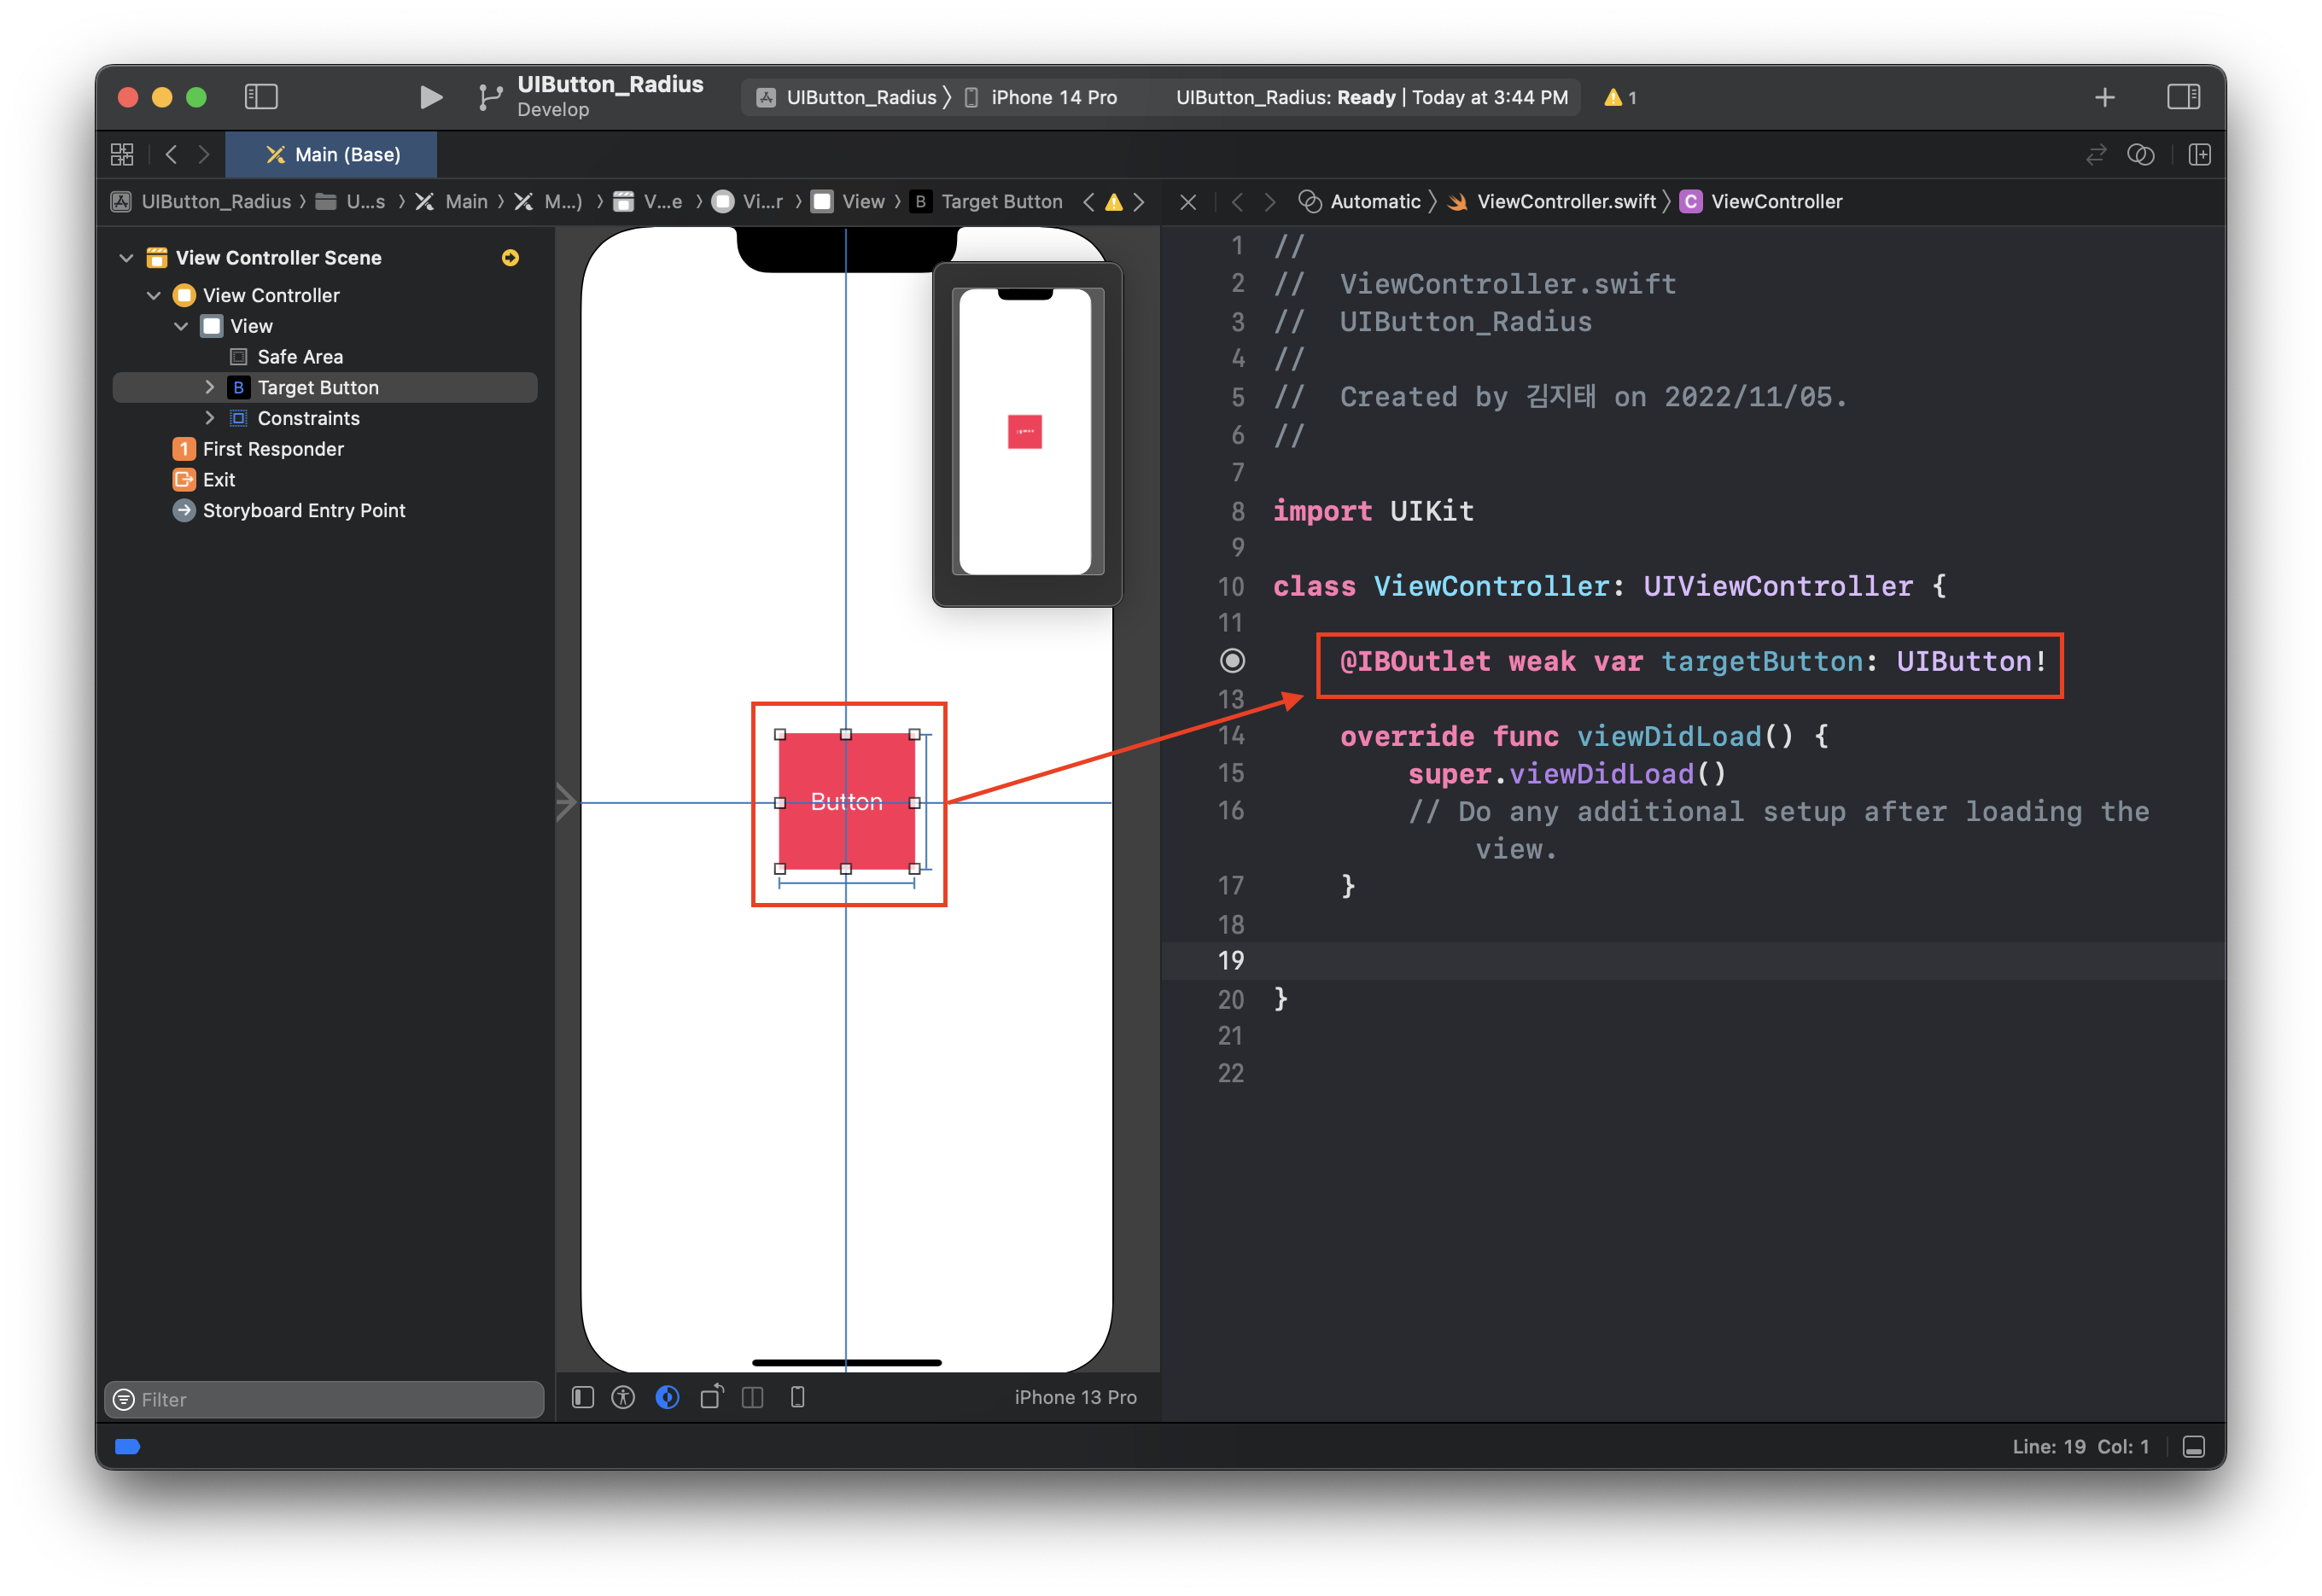Select Storyboard Entry Point in outline
This screenshot has width=2322, height=1596.
pyautogui.click(x=303, y=510)
